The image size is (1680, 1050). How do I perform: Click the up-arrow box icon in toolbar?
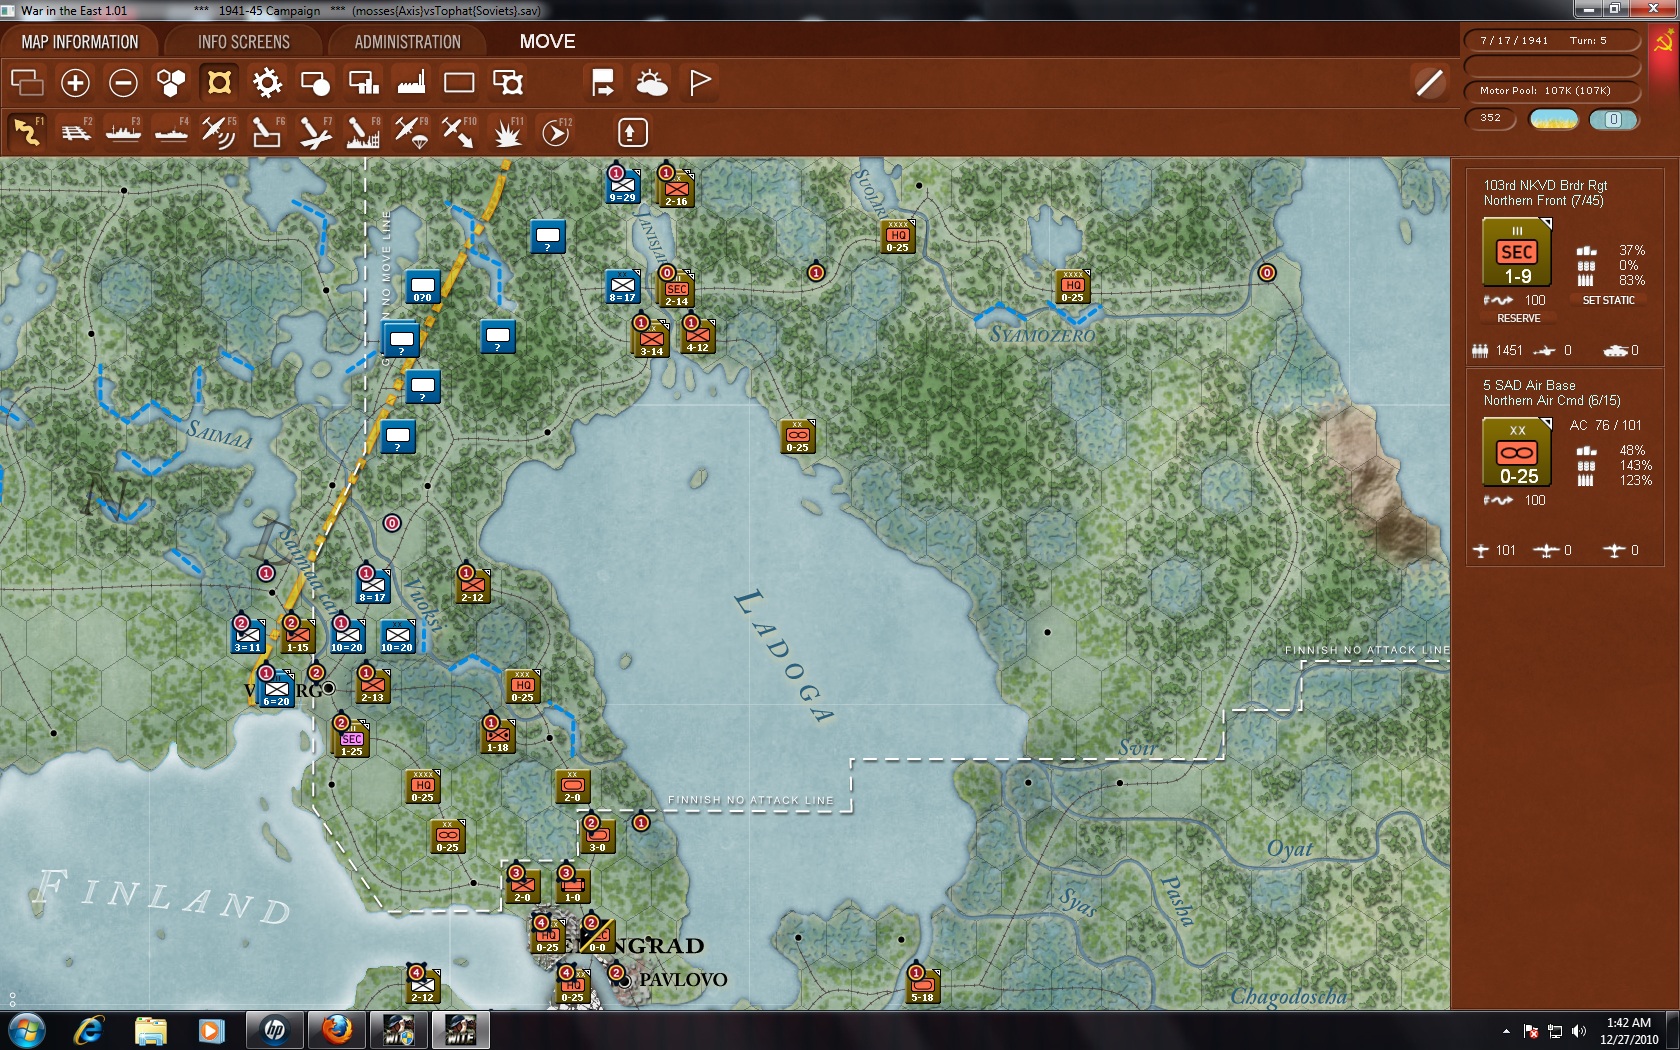tap(632, 132)
